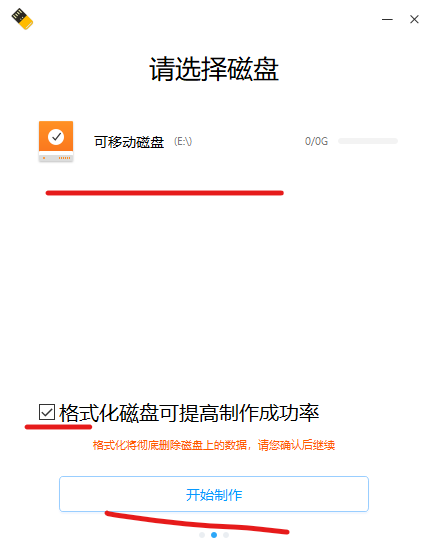The image size is (425, 547).
Task: Click the red underline beneath disk list
Action: (x=164, y=193)
